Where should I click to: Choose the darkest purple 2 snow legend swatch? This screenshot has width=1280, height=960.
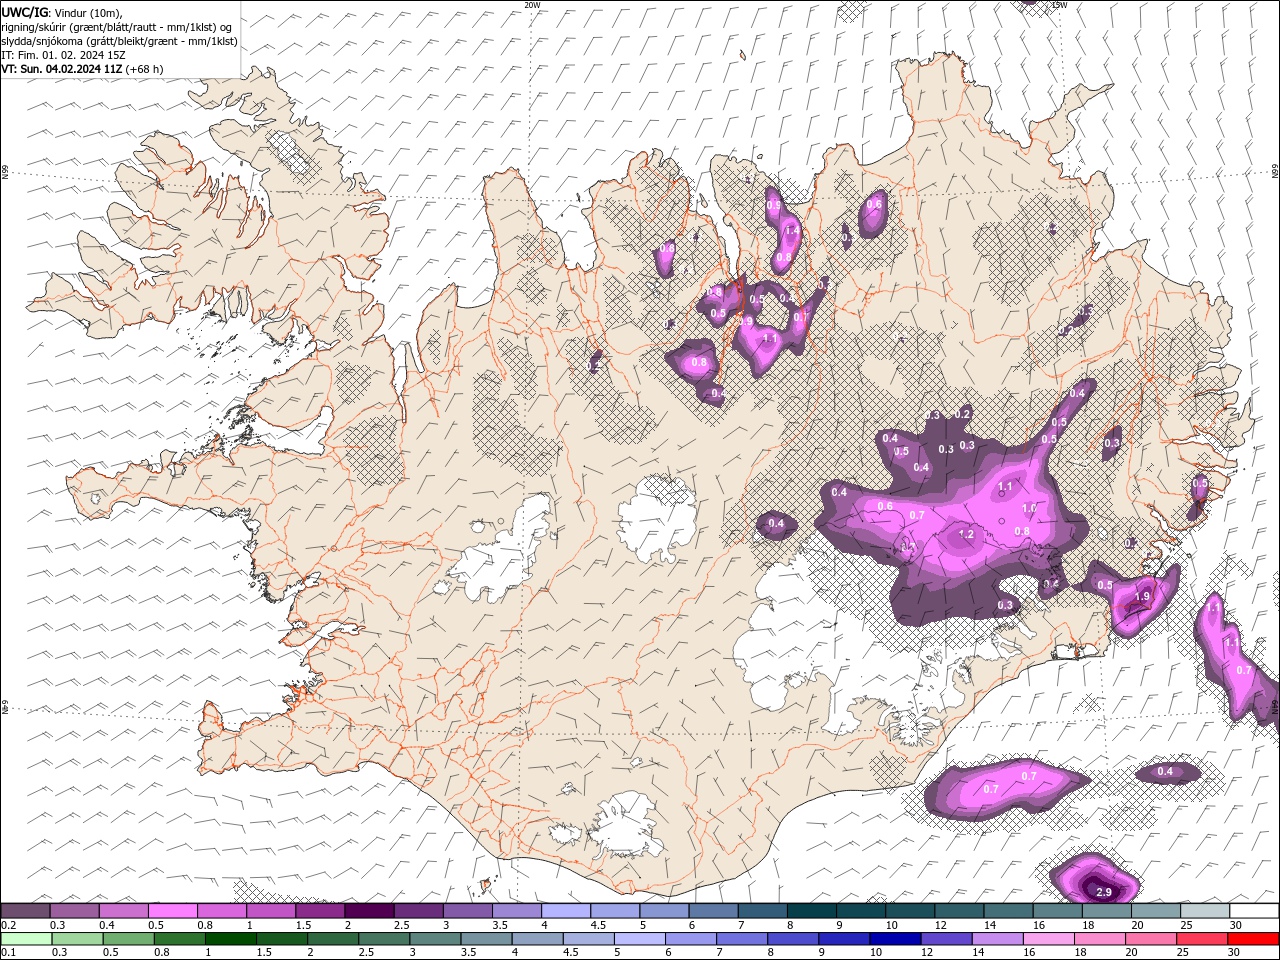tap(369, 910)
